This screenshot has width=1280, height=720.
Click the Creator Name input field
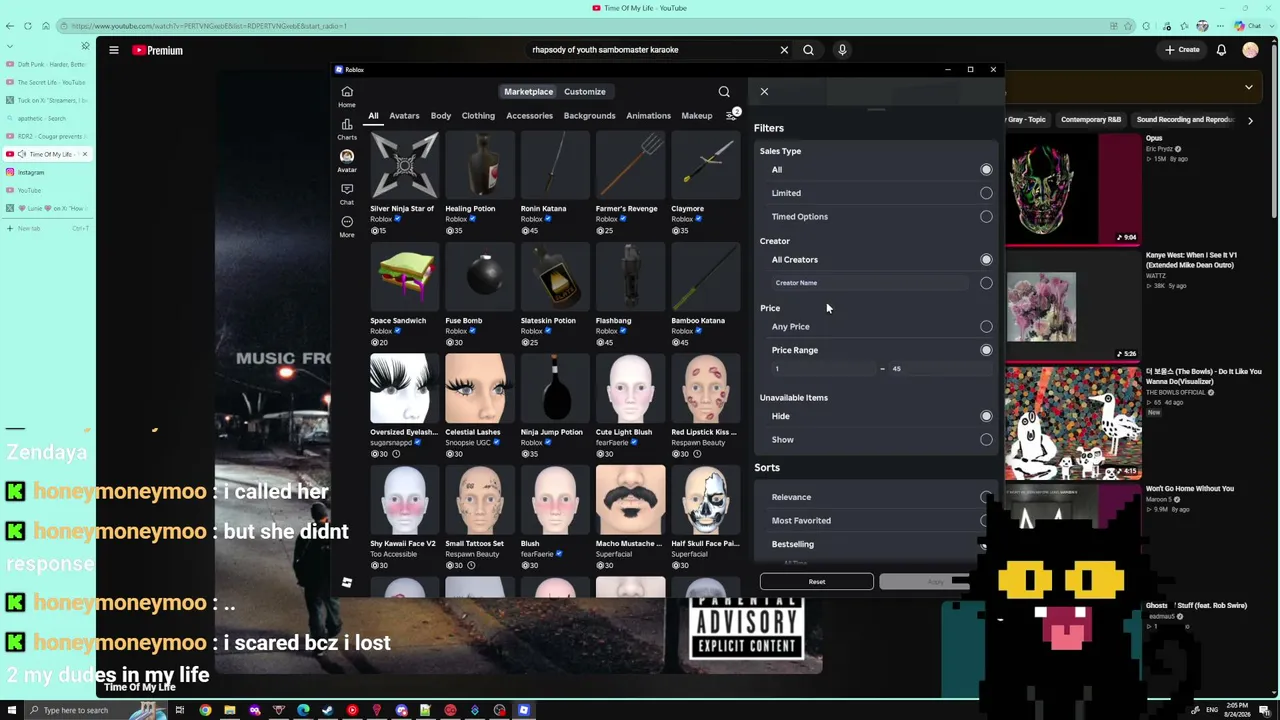tap(870, 283)
